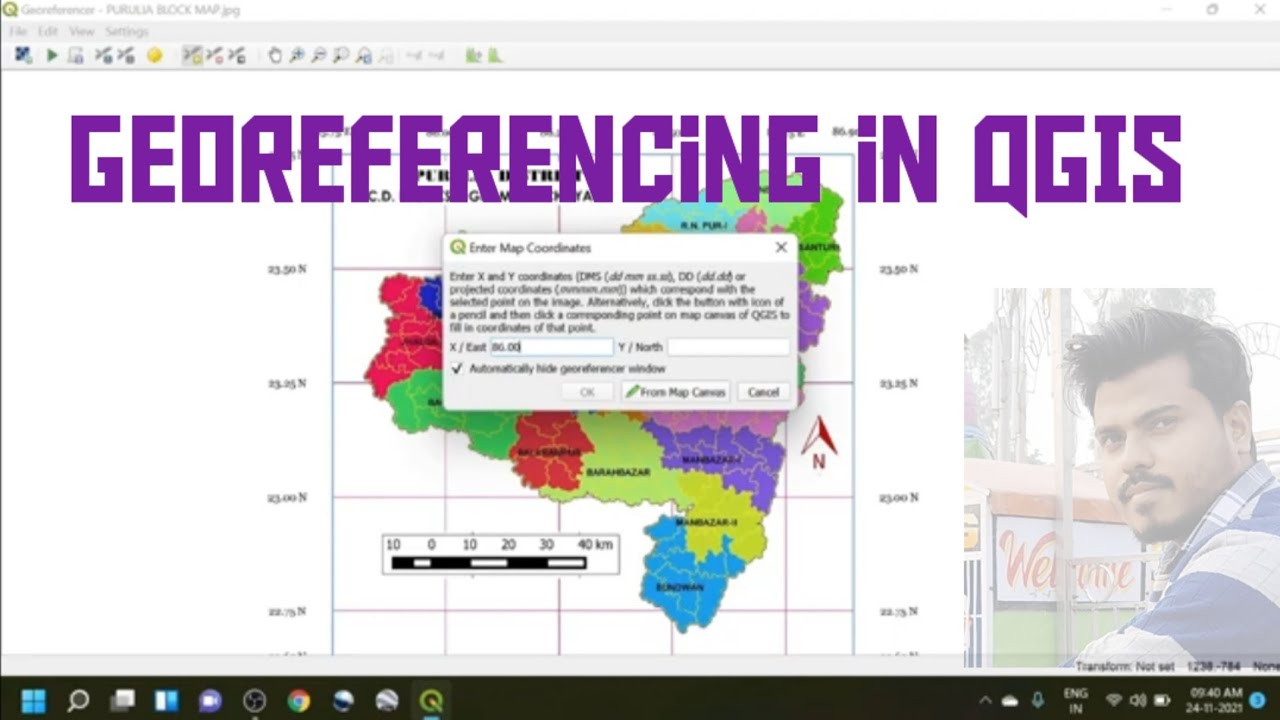Screen dimensions: 1280x720
Task: Open the View menu
Action: [81, 32]
